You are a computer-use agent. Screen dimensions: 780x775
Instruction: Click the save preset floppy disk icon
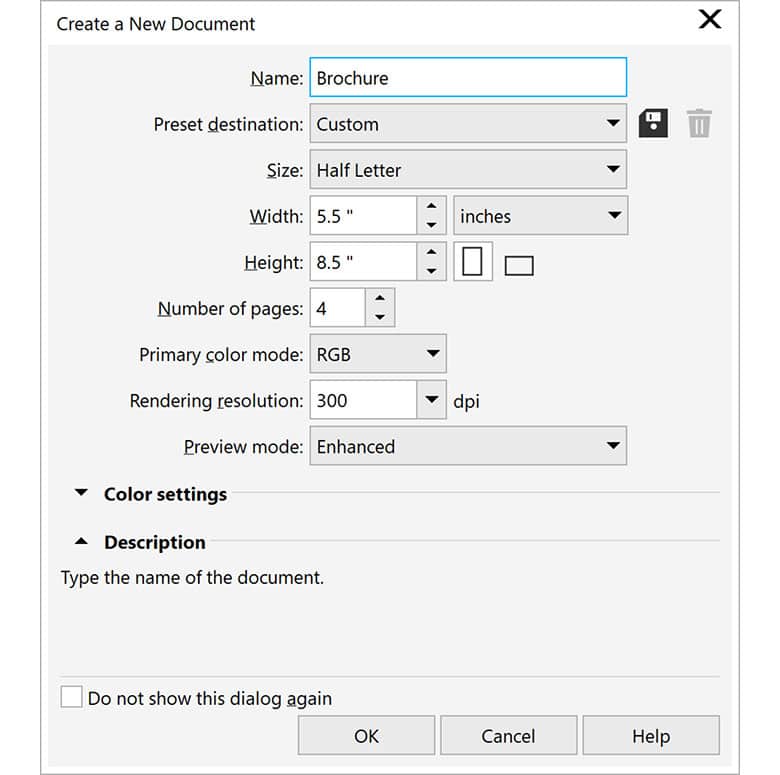653,124
